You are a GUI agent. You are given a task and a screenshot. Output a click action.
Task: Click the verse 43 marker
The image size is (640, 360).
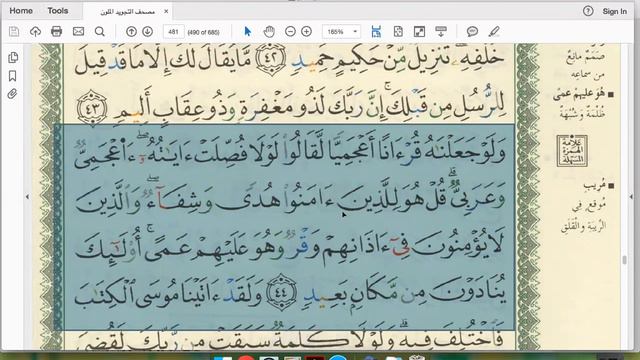pos(92,108)
